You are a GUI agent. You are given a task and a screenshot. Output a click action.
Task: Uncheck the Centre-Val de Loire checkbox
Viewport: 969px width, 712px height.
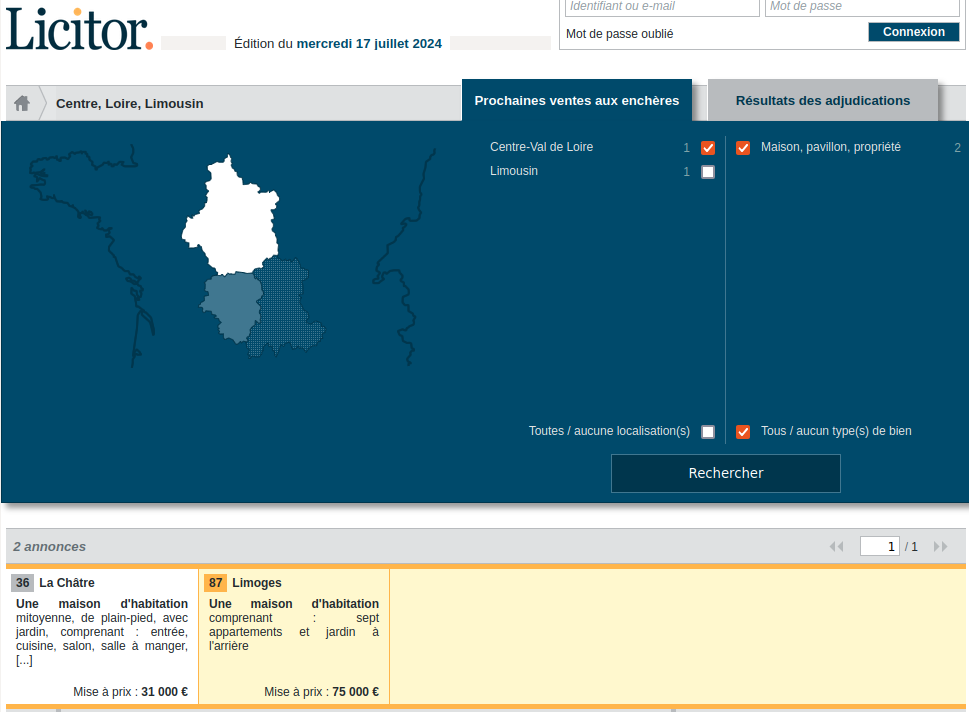coord(708,148)
